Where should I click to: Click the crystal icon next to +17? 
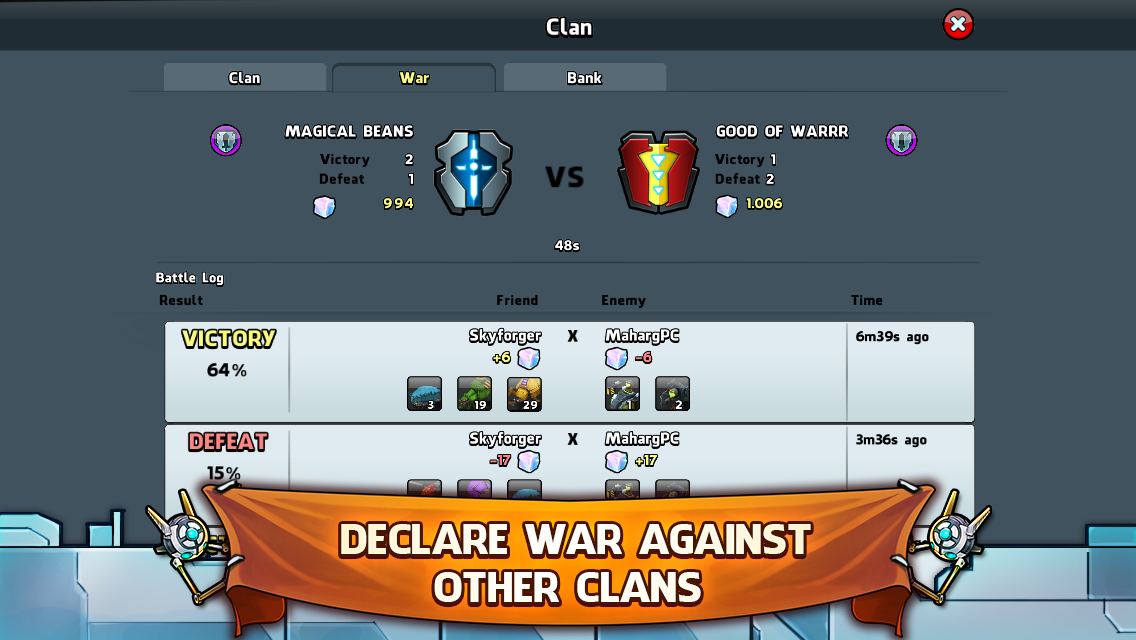[x=616, y=461]
